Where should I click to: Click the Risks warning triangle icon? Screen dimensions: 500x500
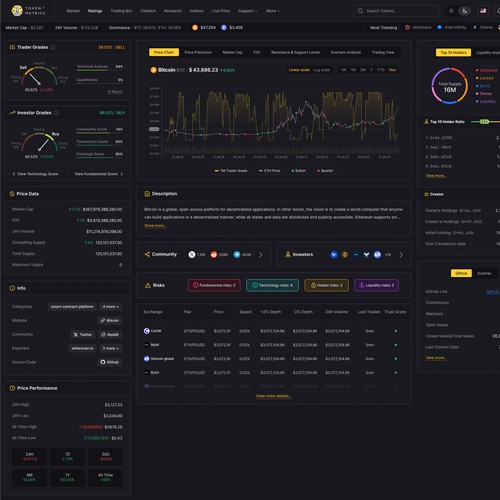point(148,285)
